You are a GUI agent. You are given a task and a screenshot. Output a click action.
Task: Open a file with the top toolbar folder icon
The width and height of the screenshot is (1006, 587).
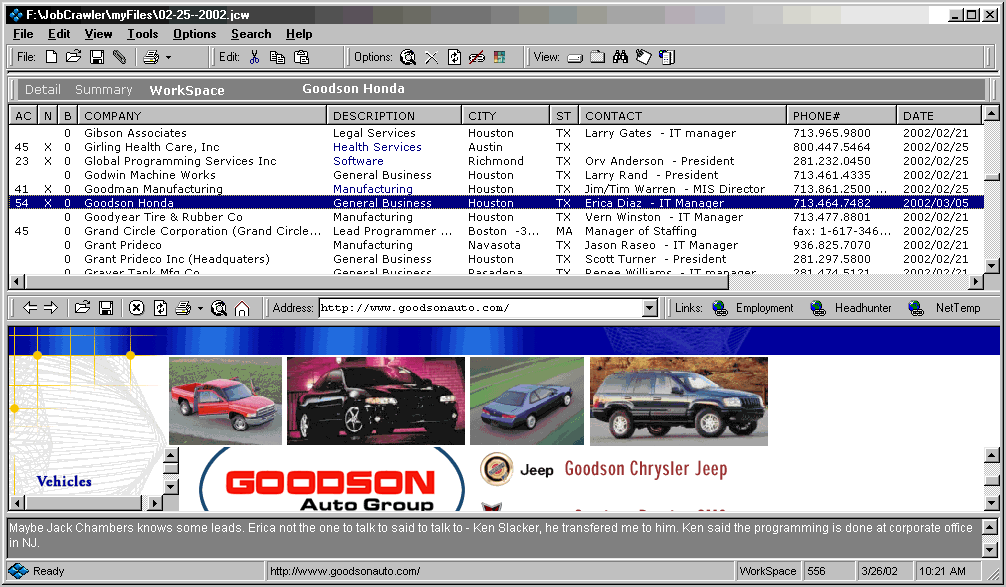[74, 57]
